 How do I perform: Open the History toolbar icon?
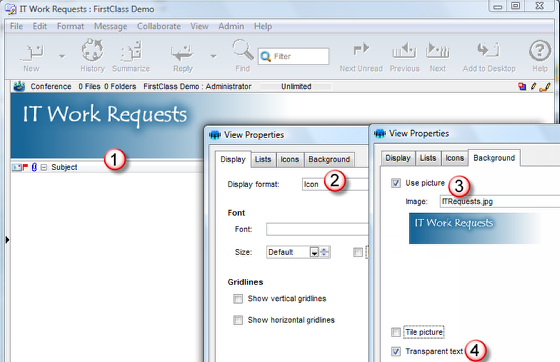(x=92, y=50)
